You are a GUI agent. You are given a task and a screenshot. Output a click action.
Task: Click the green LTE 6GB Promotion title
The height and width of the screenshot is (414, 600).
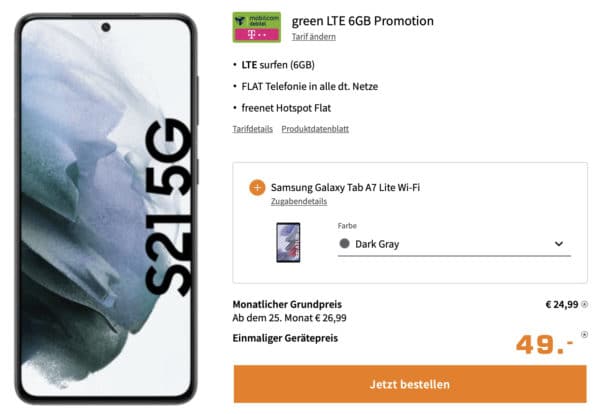coord(363,21)
